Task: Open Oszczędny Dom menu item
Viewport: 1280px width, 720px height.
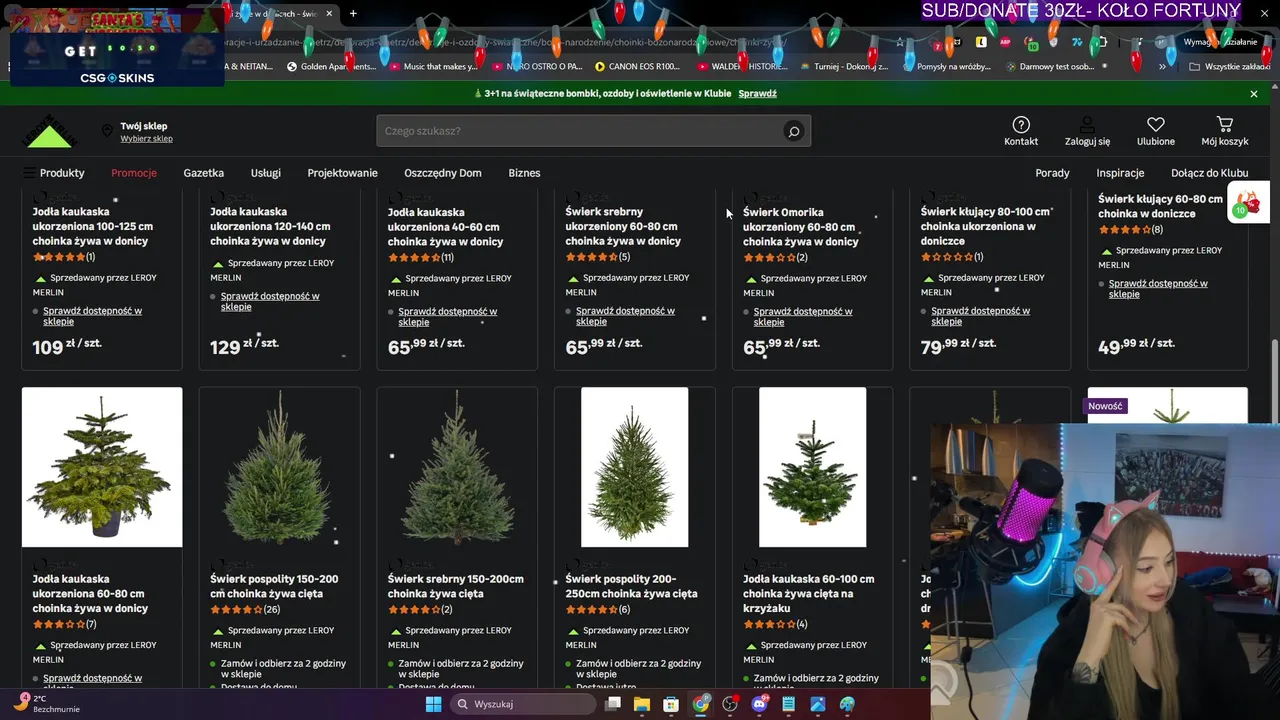Action: tap(443, 173)
